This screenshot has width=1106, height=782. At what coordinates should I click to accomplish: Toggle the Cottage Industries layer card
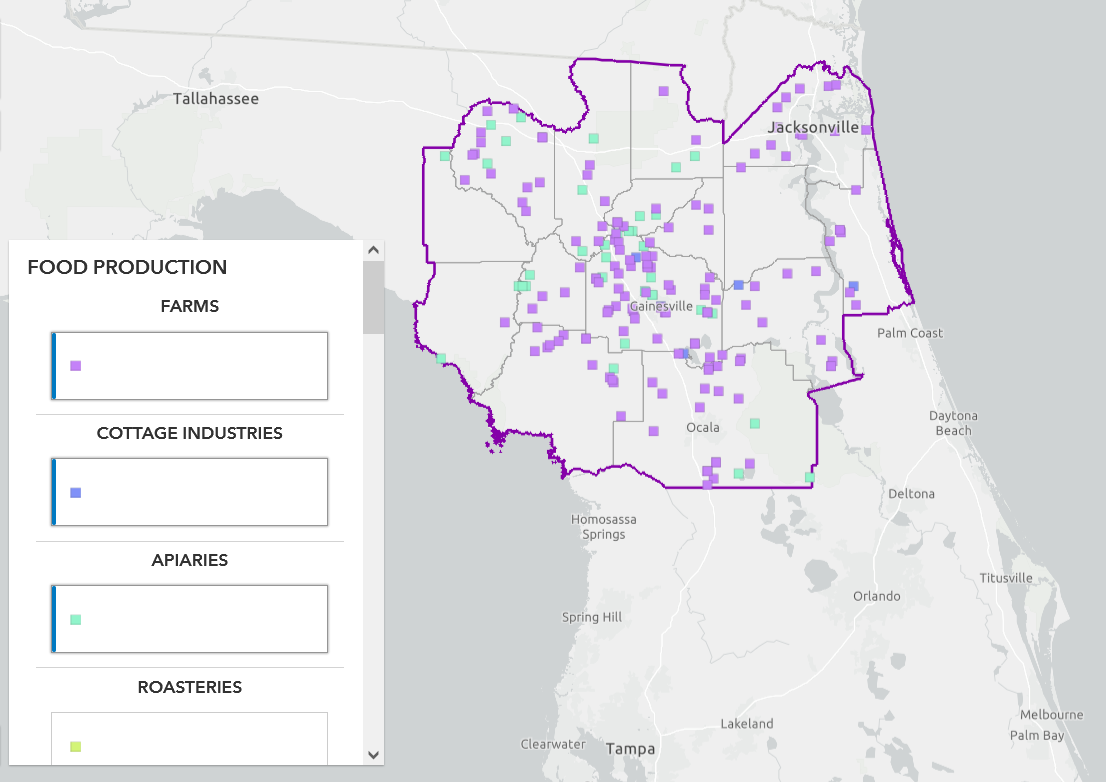tap(190, 492)
